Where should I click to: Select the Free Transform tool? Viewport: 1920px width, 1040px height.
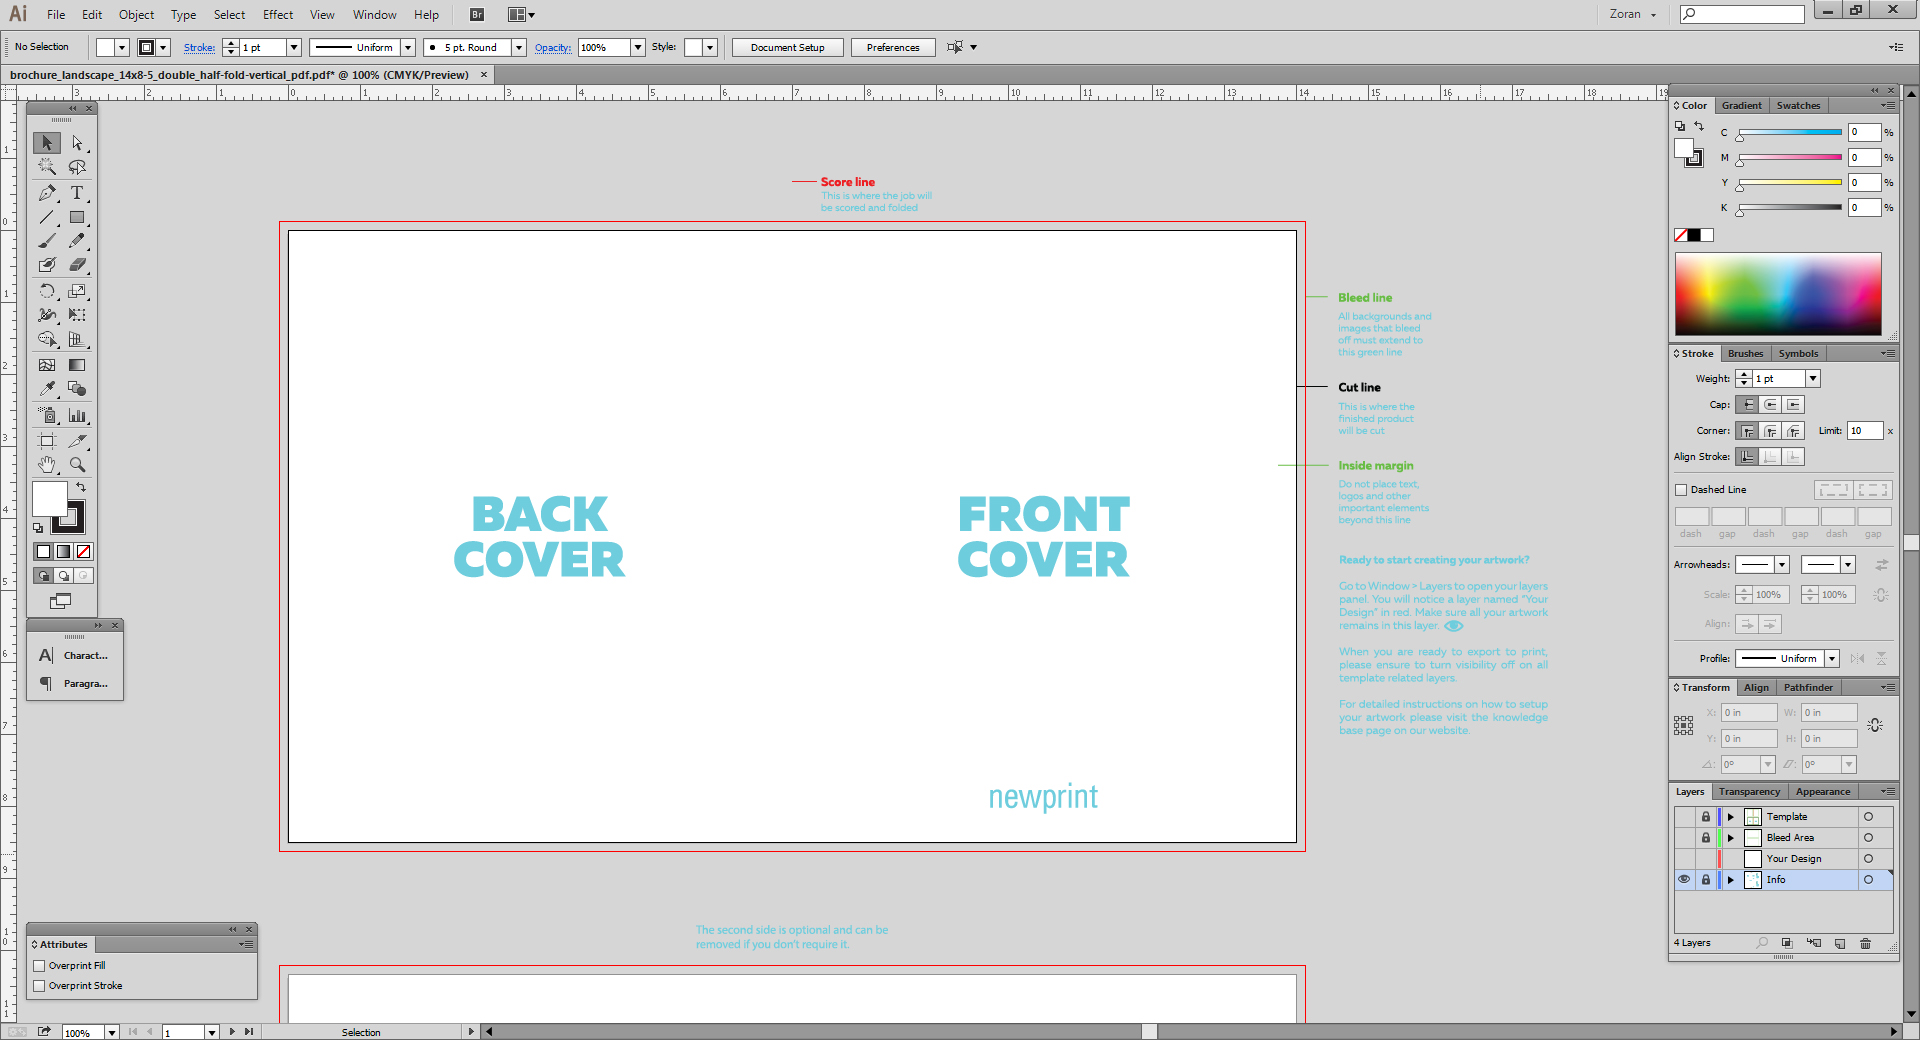[77, 315]
